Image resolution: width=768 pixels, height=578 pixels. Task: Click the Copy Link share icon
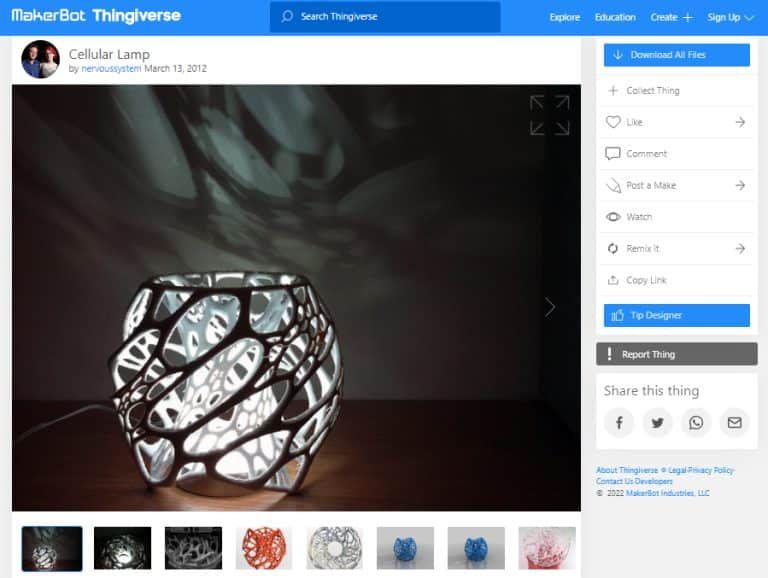tap(613, 280)
